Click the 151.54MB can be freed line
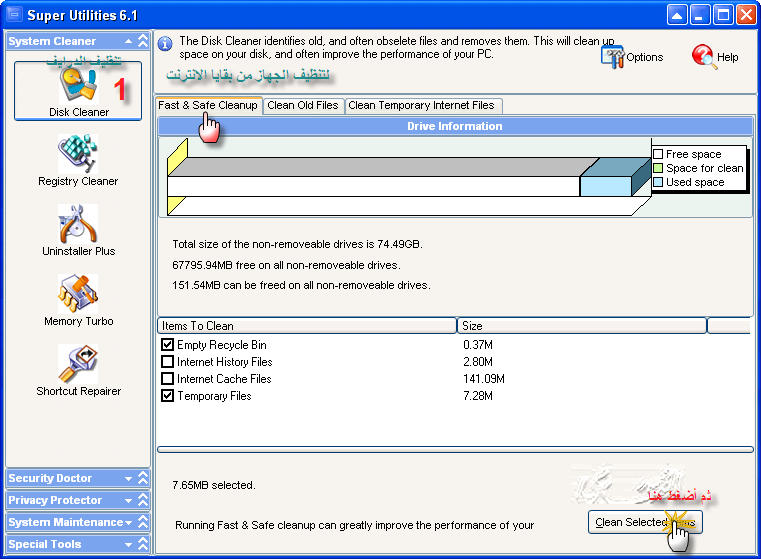Image resolution: width=761 pixels, height=559 pixels. (301, 285)
